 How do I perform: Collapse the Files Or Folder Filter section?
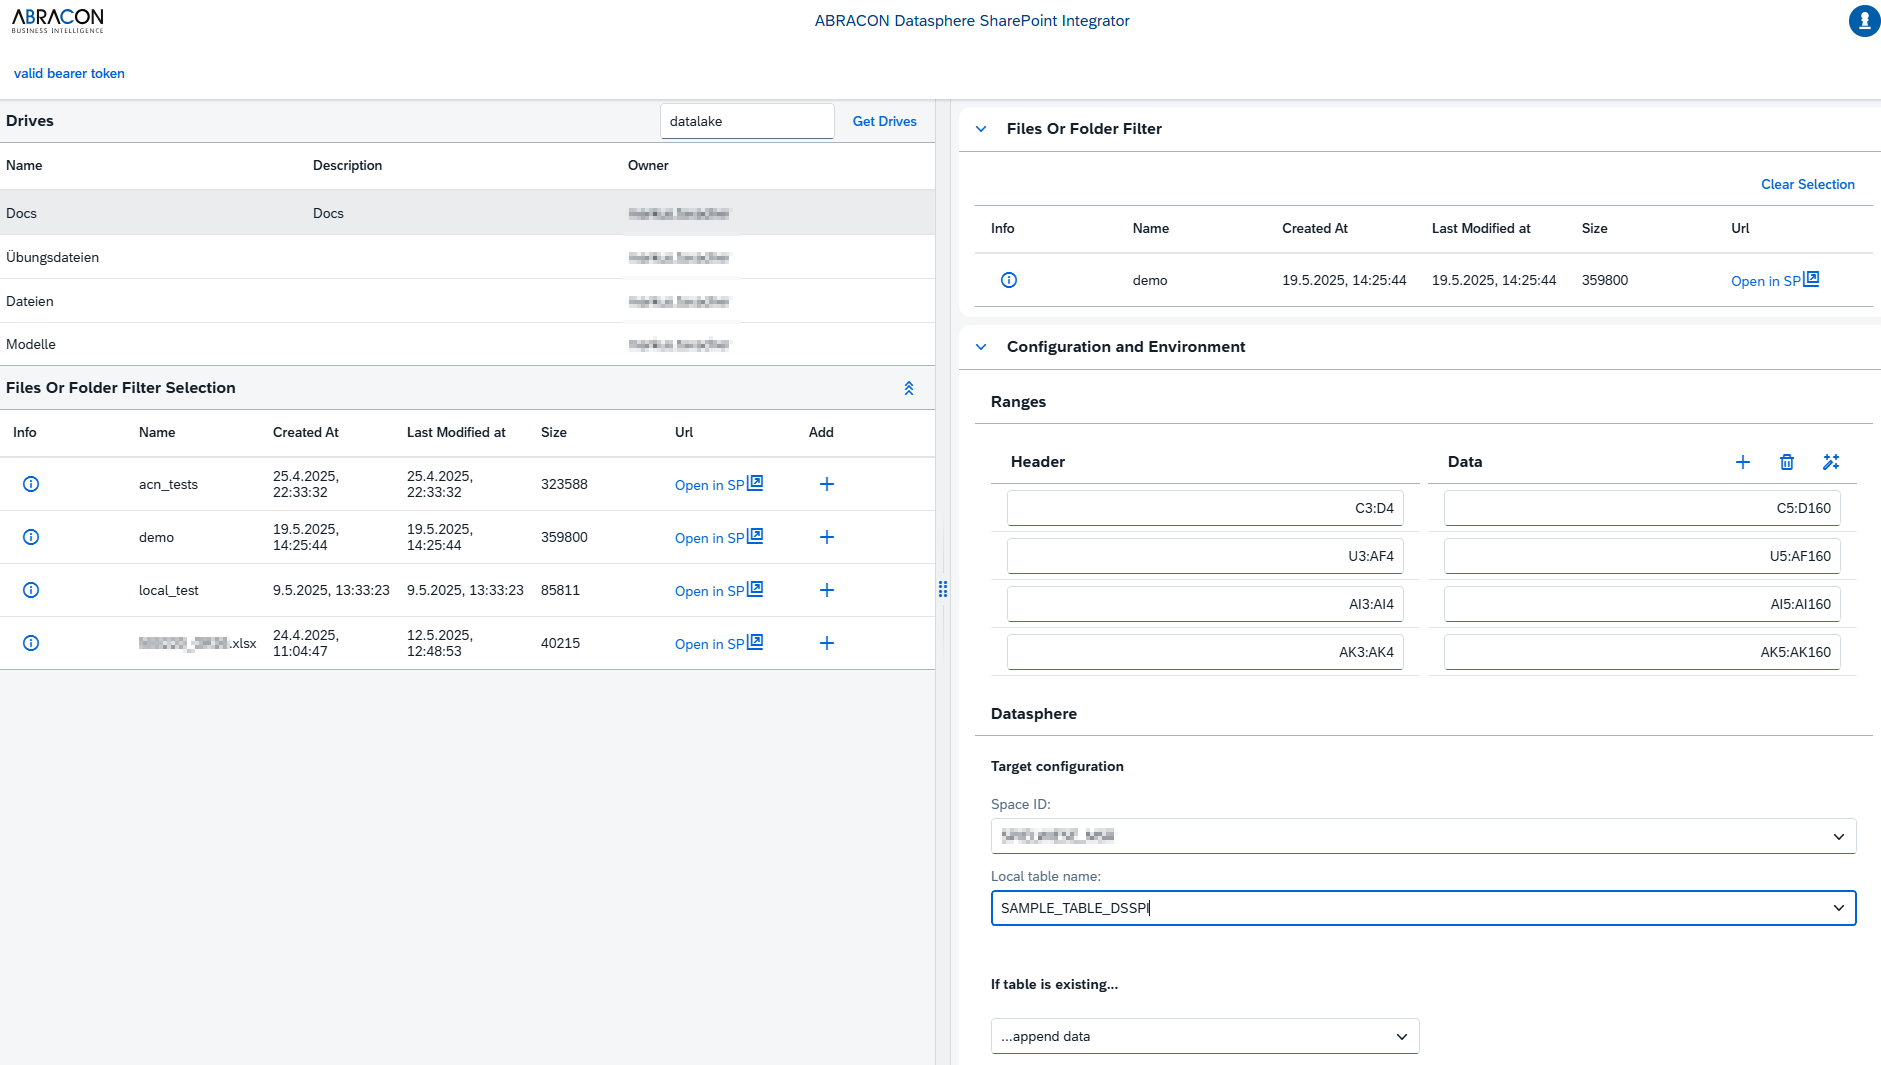981,129
